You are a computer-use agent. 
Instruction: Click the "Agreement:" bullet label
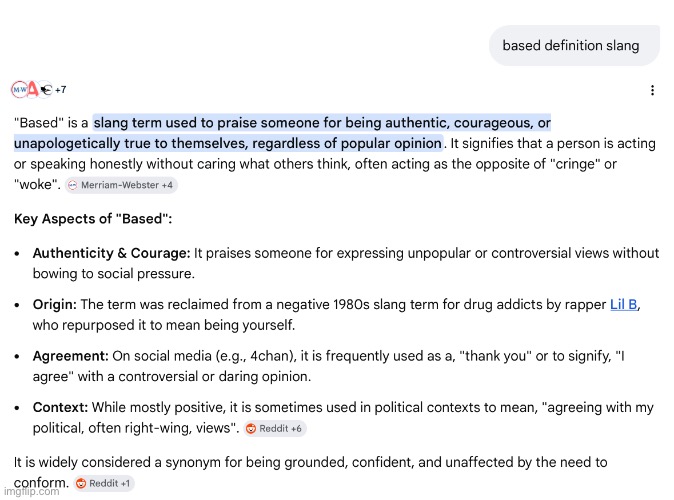pos(70,356)
